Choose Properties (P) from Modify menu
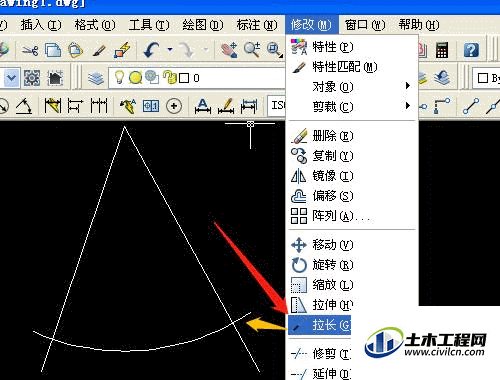The width and height of the screenshot is (500, 380). pyautogui.click(x=352, y=47)
